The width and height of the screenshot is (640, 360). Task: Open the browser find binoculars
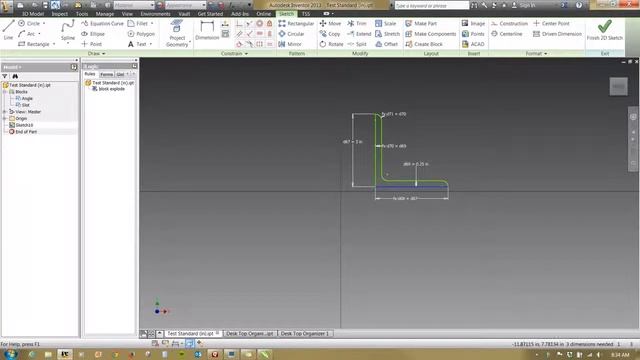[x=15, y=76]
